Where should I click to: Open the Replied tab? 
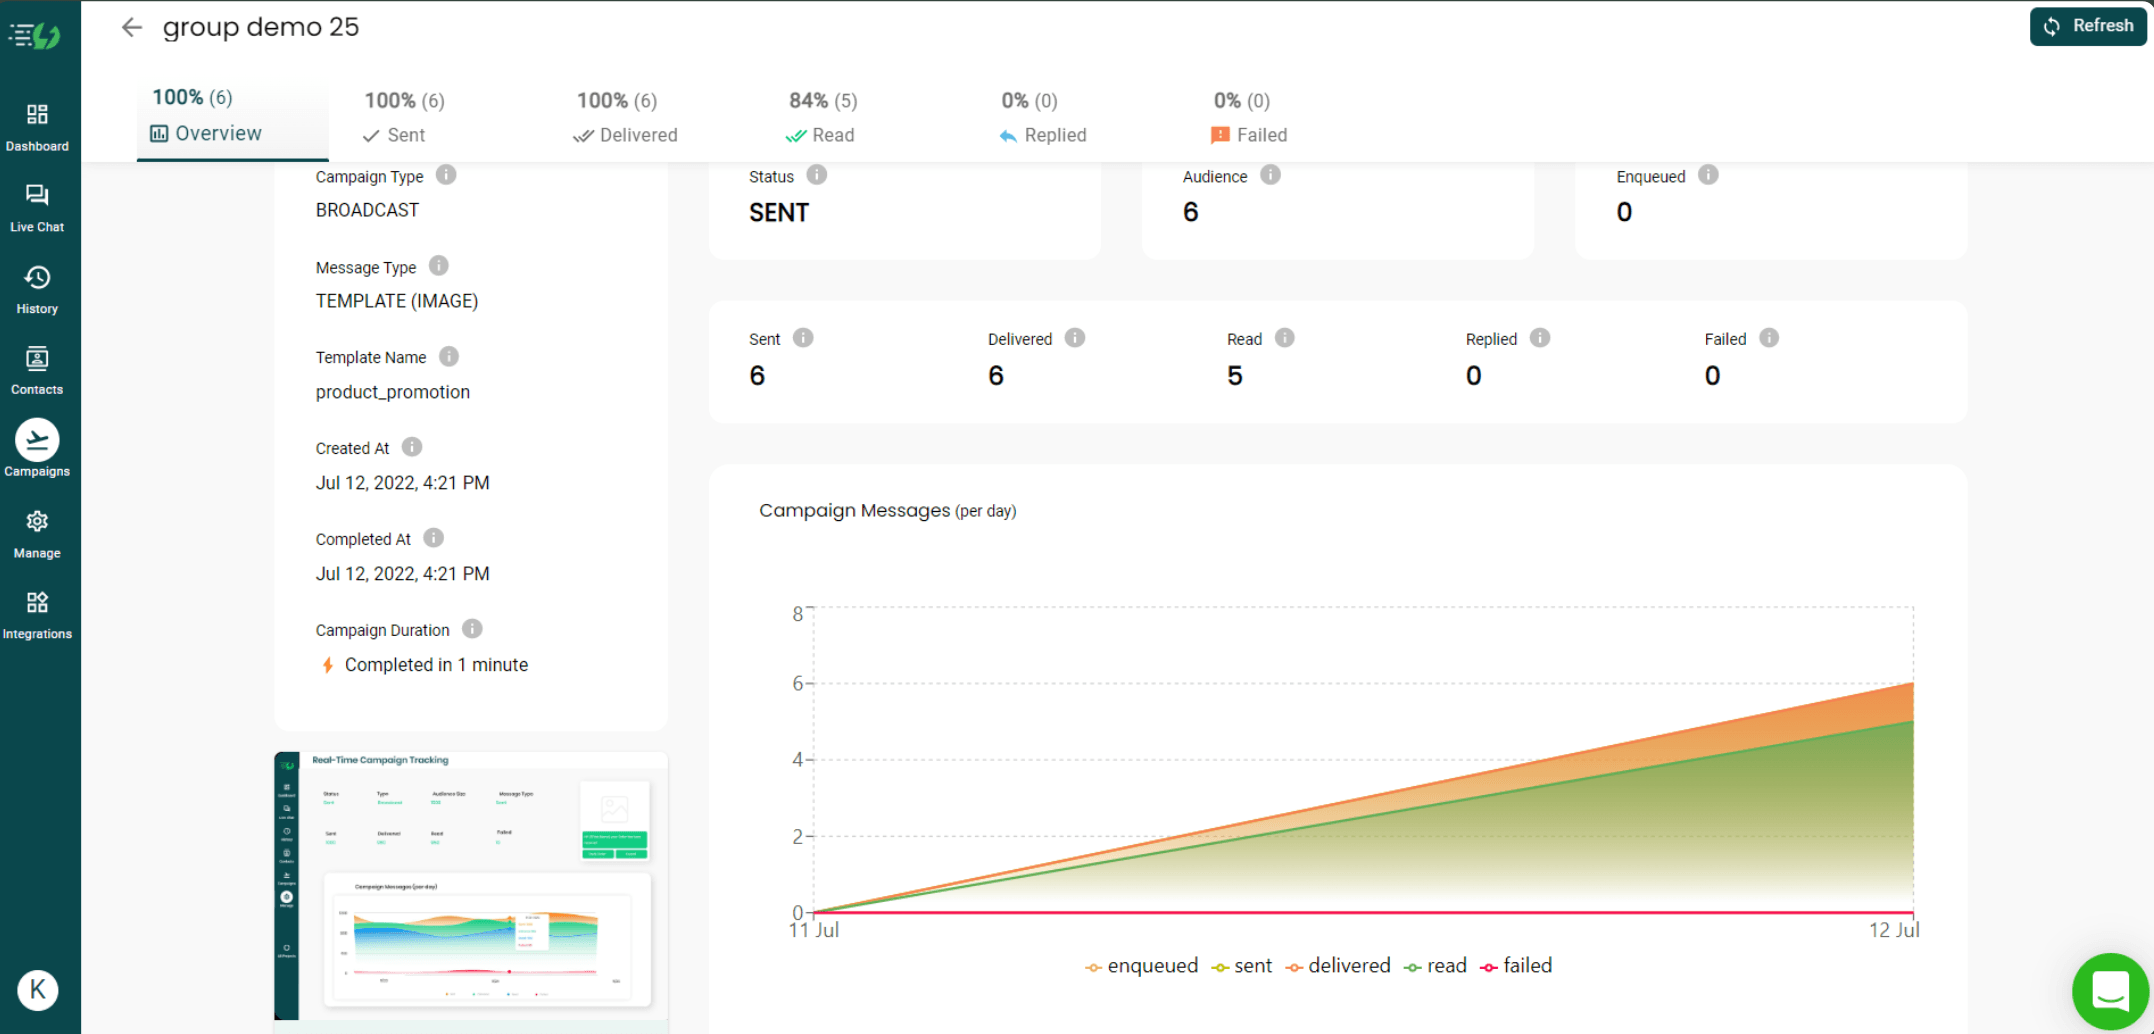pyautogui.click(x=1043, y=117)
